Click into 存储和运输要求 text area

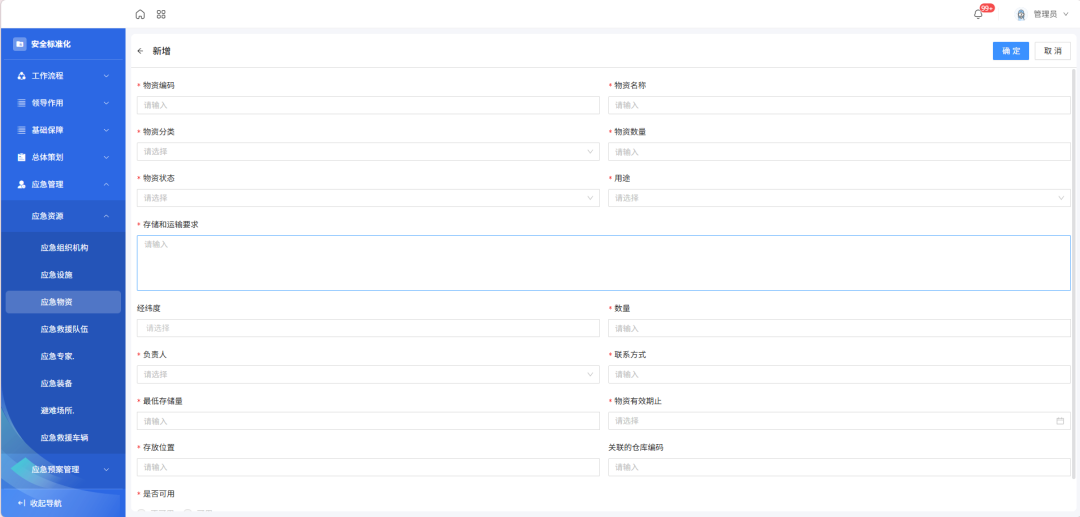point(603,263)
